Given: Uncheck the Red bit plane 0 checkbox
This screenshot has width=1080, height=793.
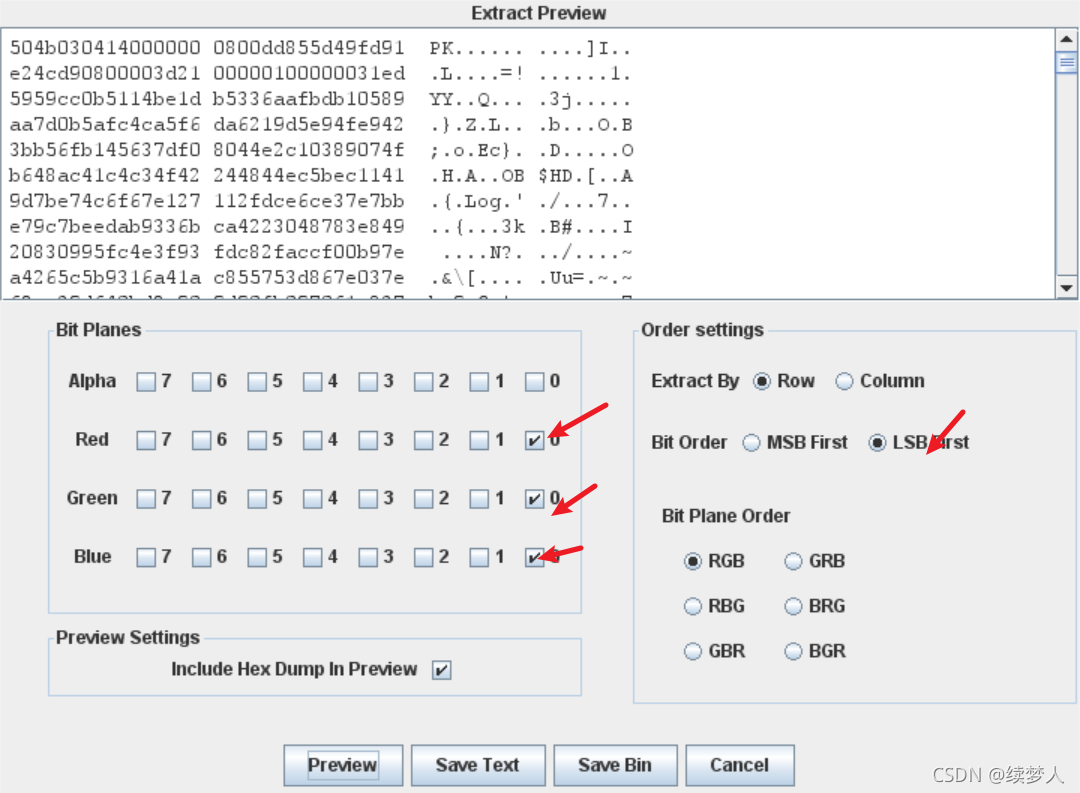Looking at the screenshot, I should pyautogui.click(x=534, y=440).
